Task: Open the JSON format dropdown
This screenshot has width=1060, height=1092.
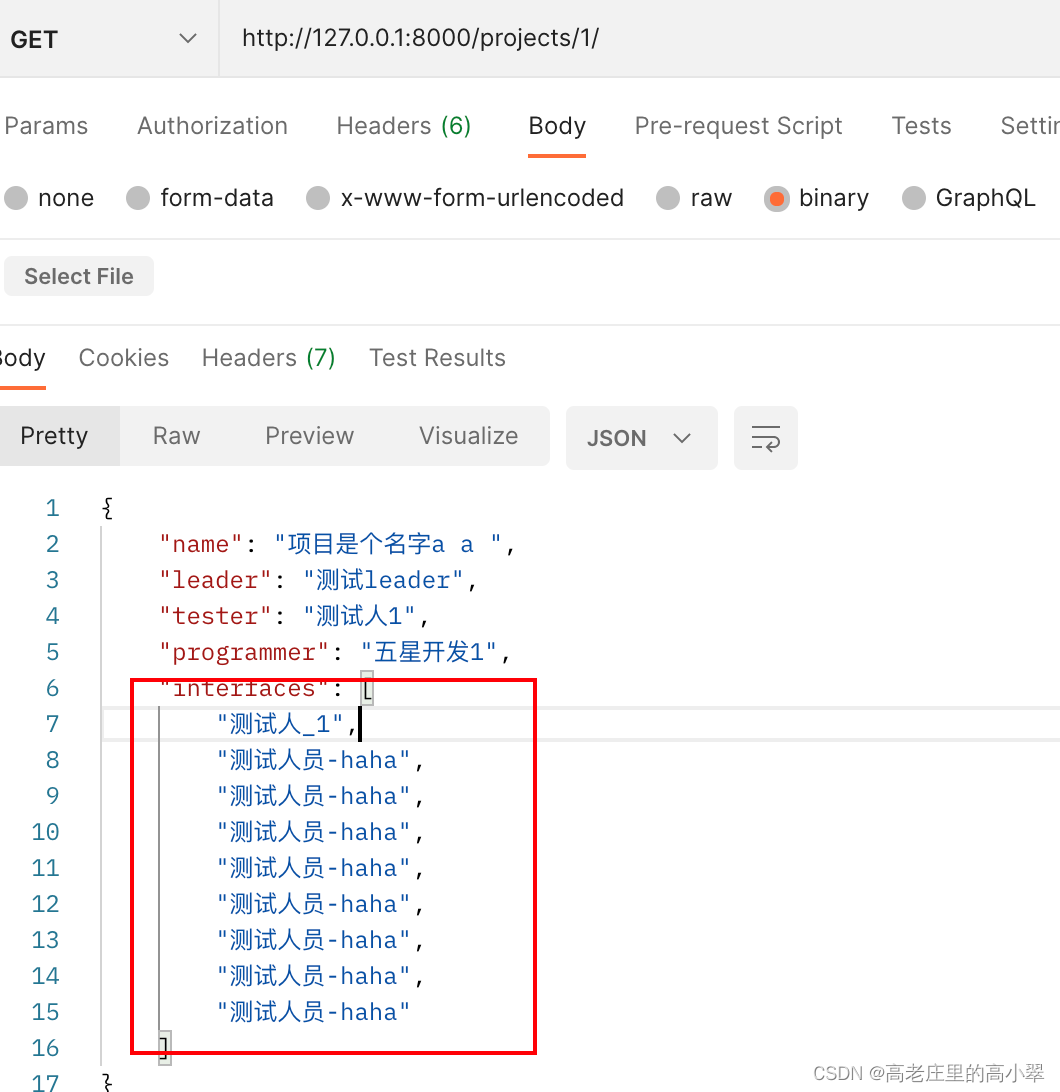Action: coord(641,438)
